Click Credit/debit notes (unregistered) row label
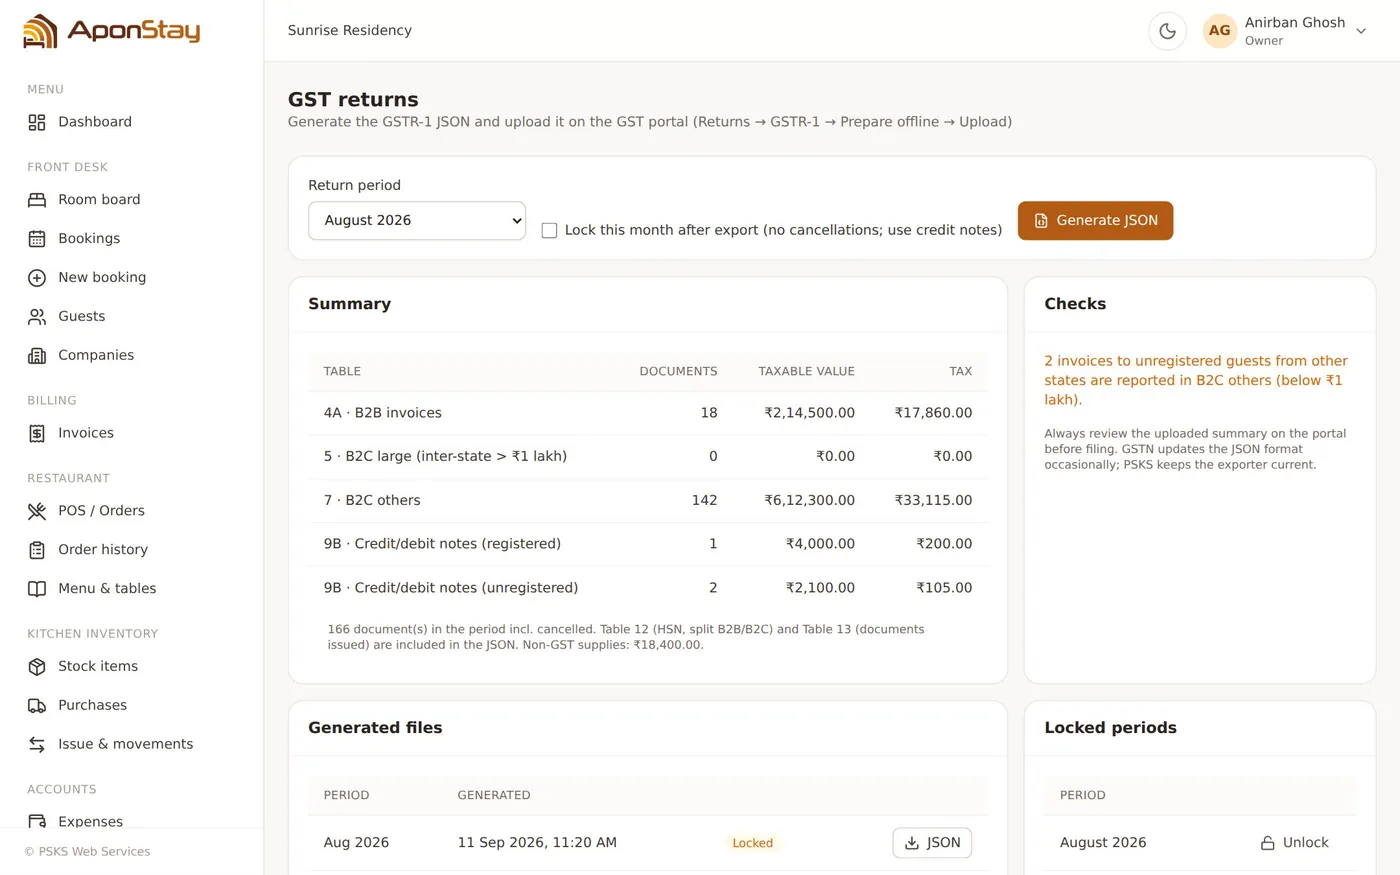 [451, 588]
